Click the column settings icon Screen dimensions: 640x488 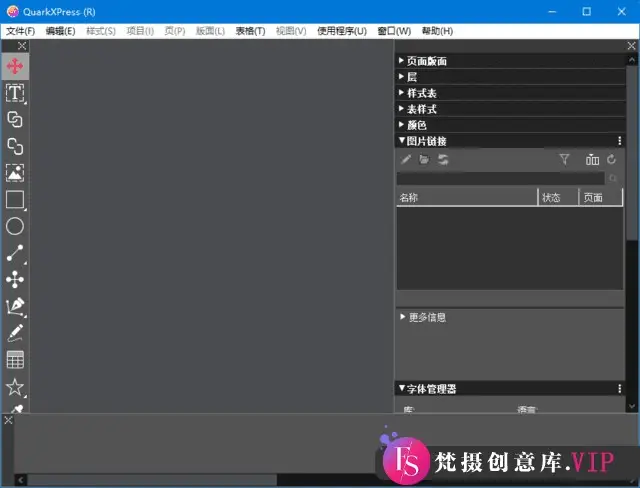coord(592,160)
